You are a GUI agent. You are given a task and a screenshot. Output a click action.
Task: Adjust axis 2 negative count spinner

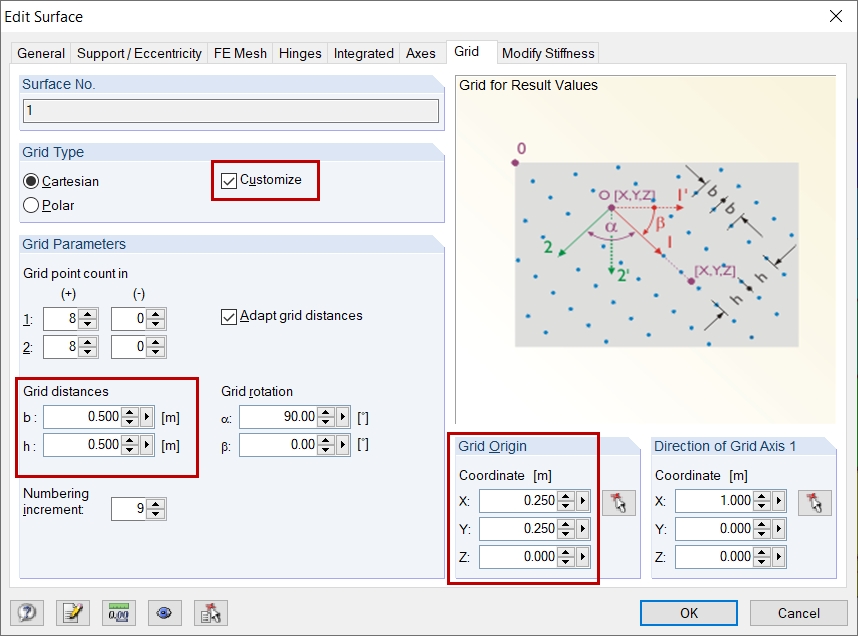pos(155,346)
